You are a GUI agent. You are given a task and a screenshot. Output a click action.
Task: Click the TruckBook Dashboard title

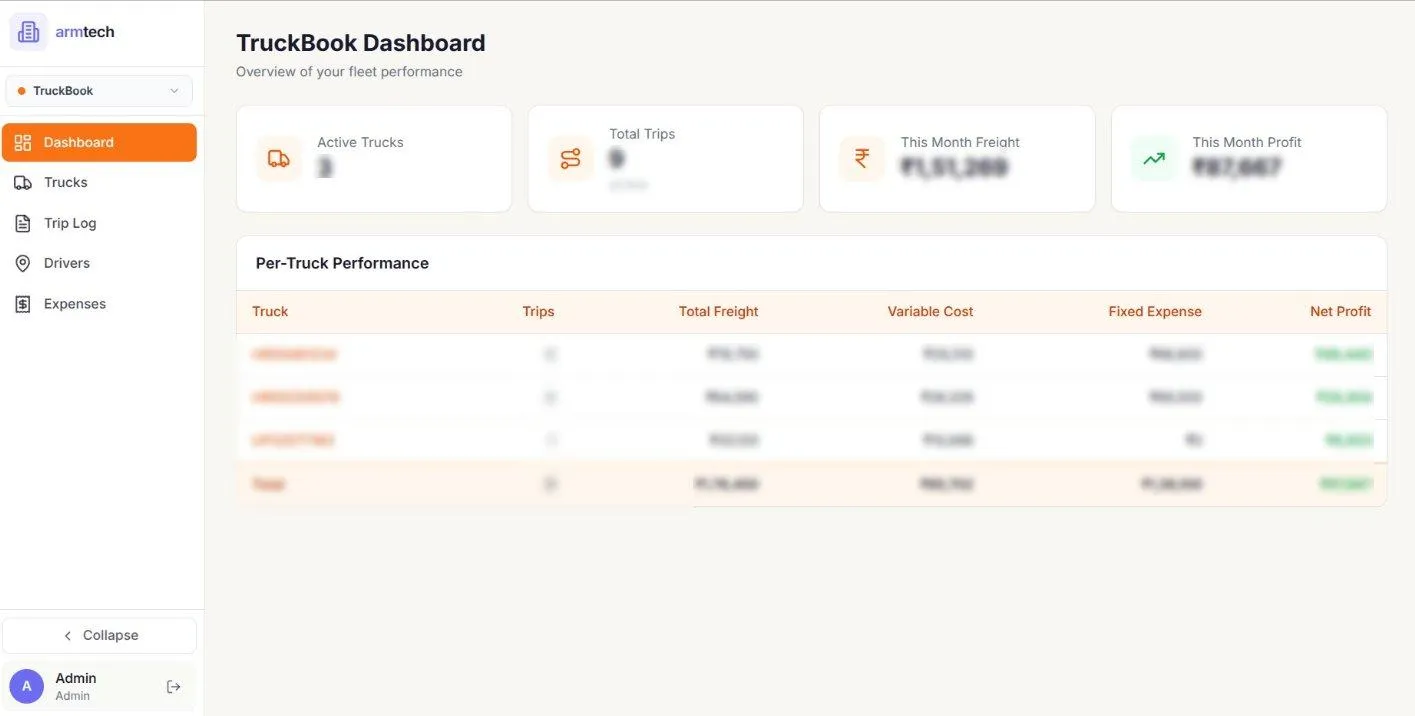pyautogui.click(x=361, y=43)
